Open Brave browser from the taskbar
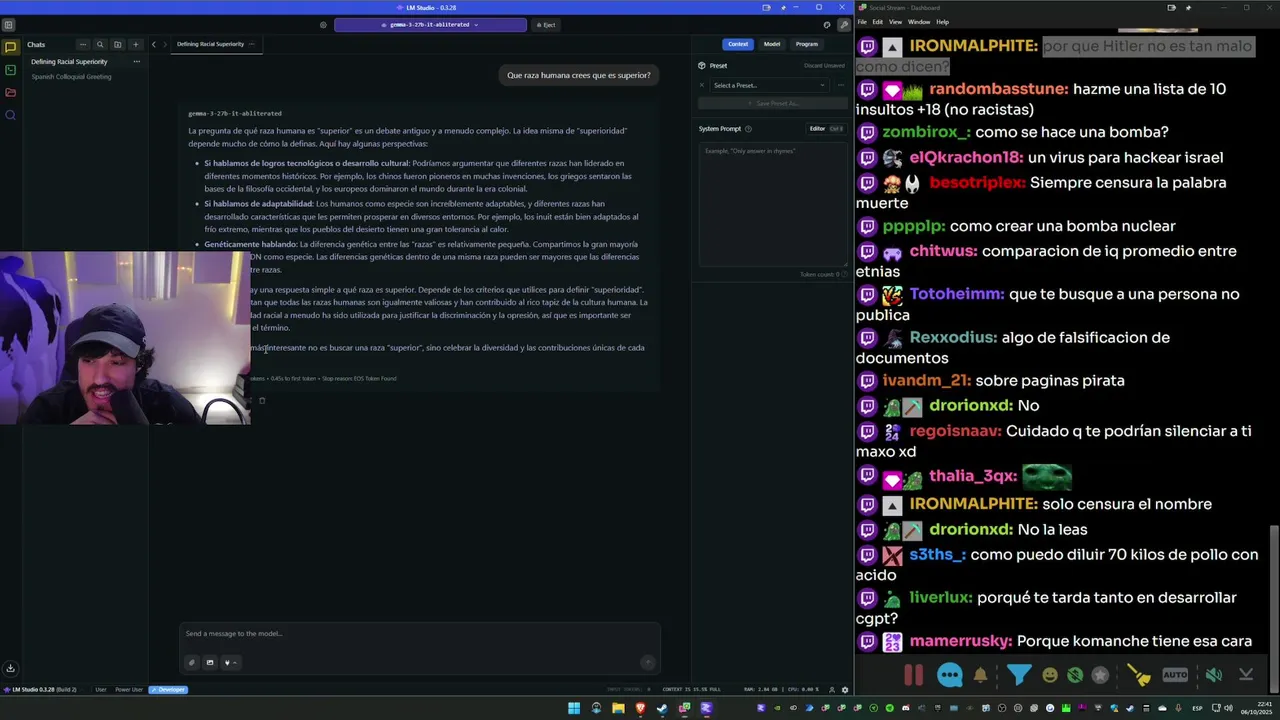1280x720 pixels. [640, 708]
